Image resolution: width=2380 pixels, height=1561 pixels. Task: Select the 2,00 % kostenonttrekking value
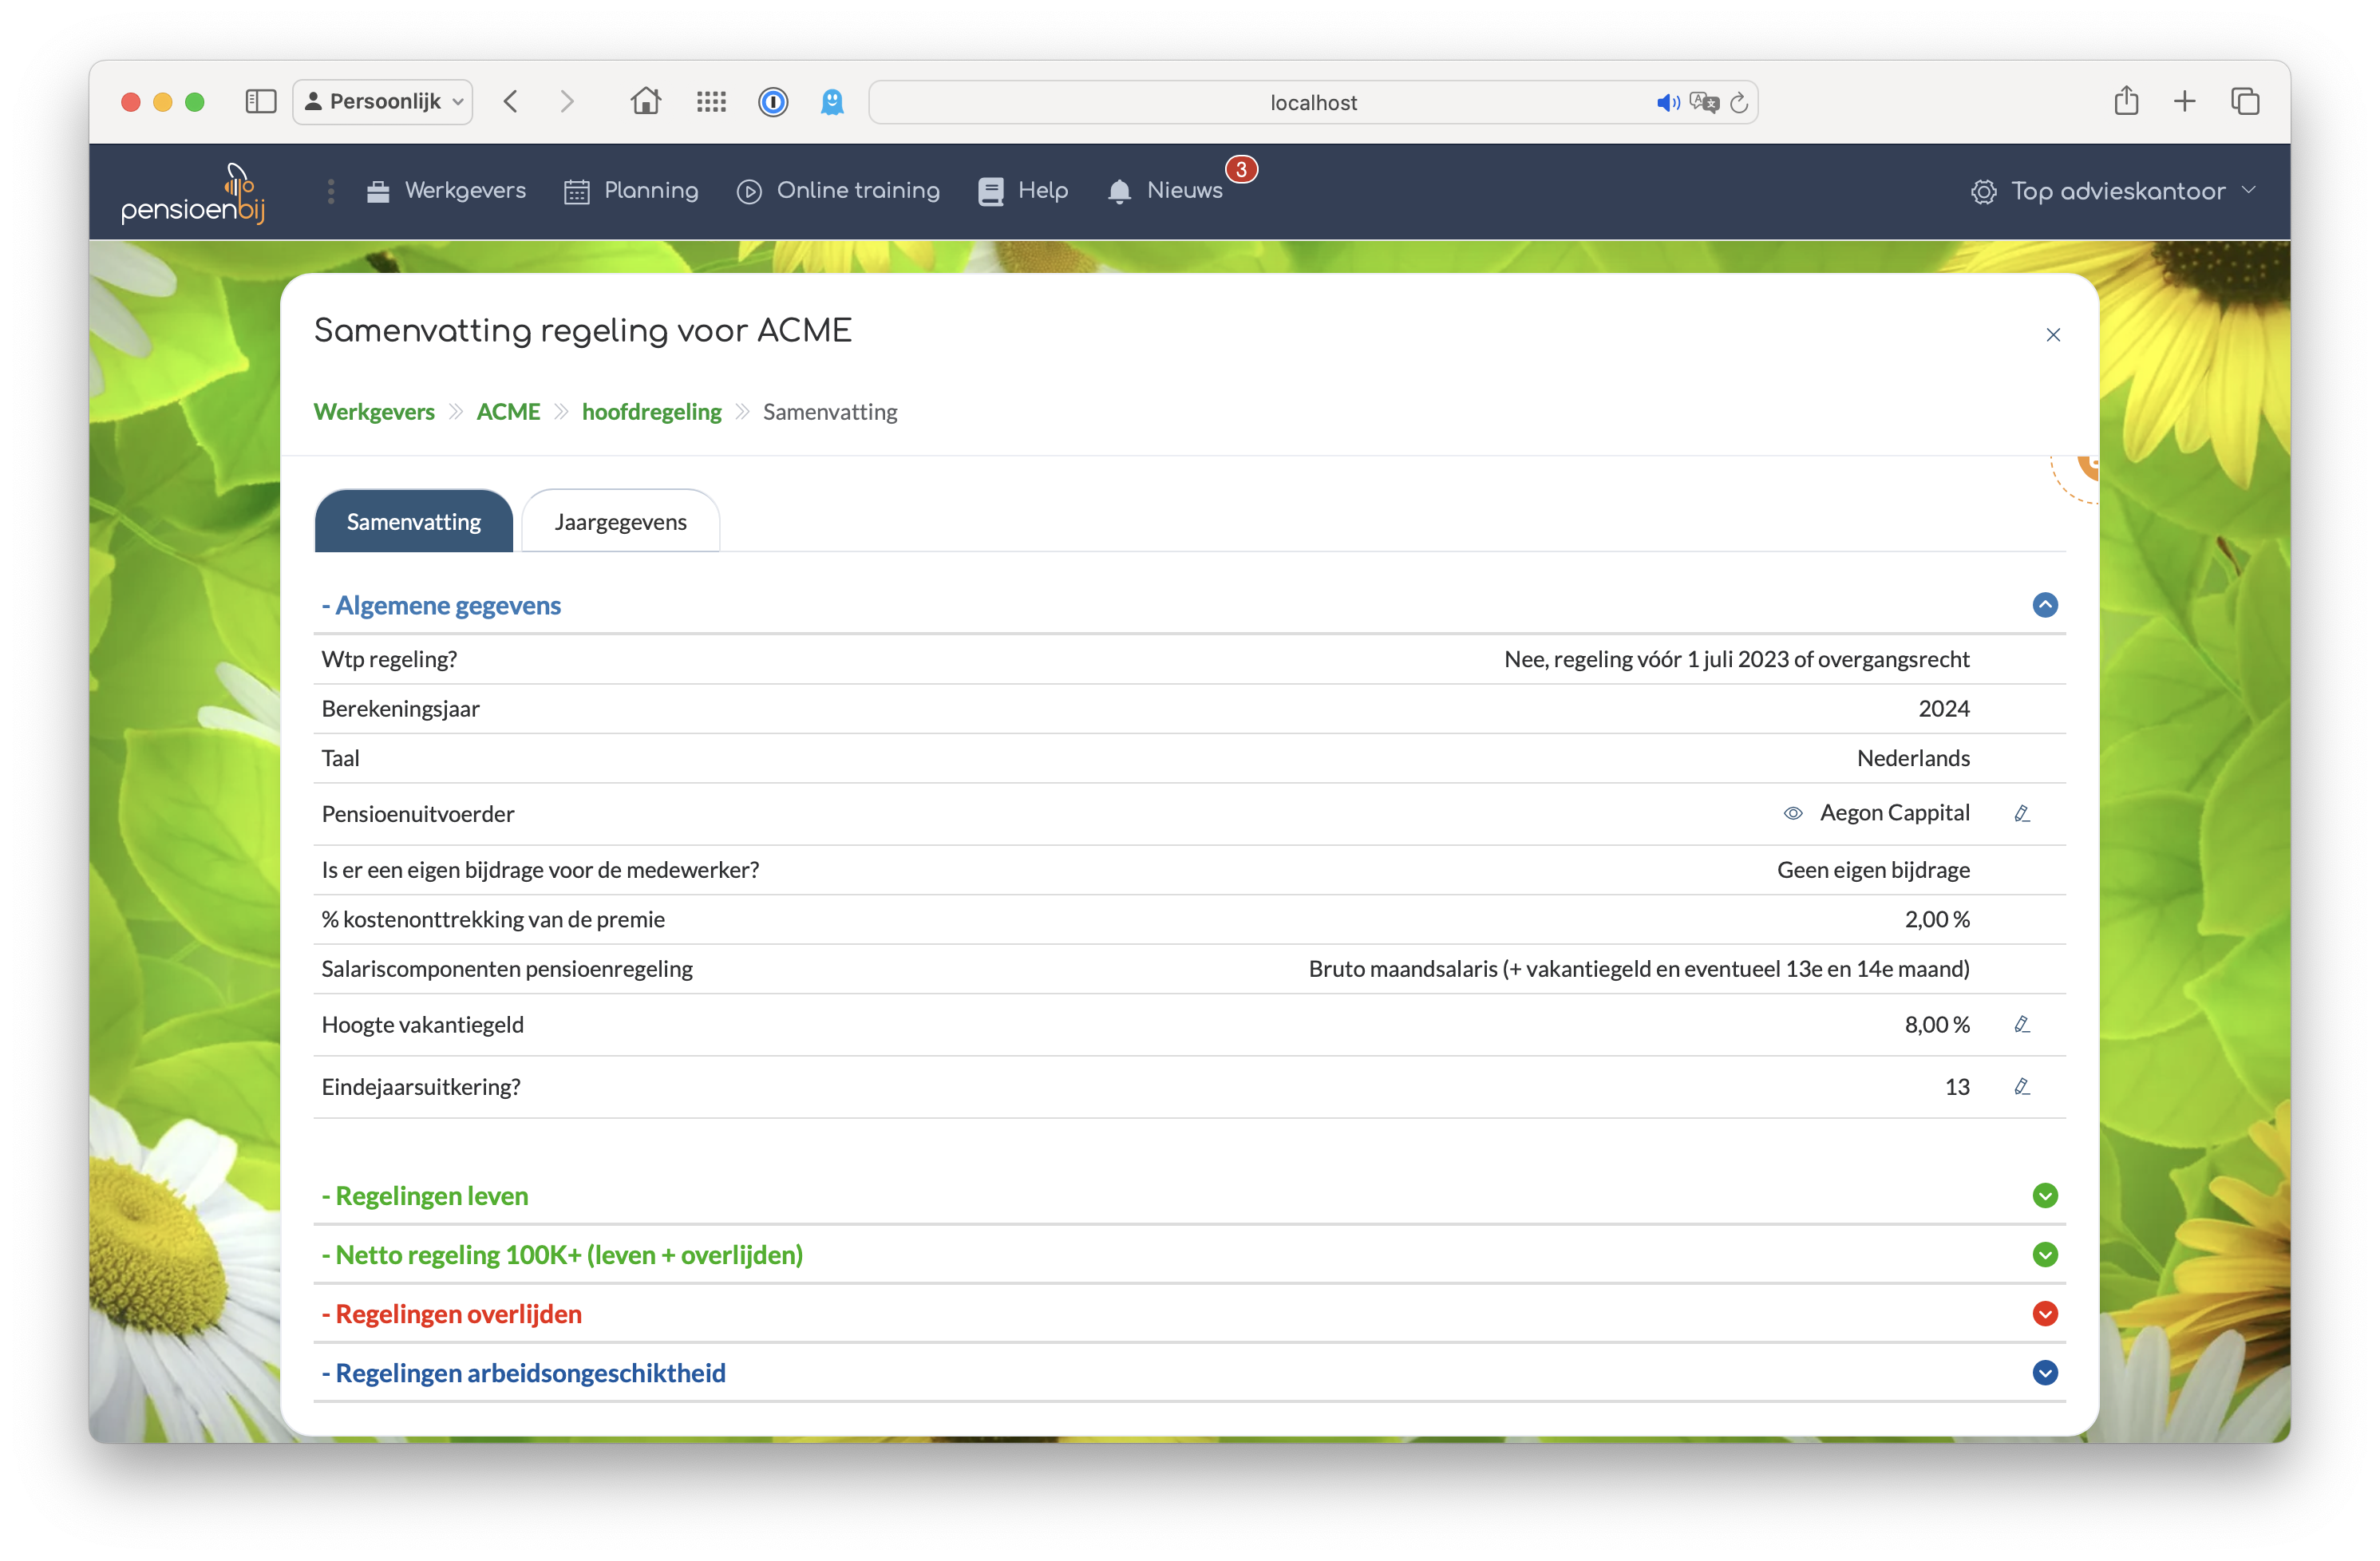click(x=1937, y=919)
